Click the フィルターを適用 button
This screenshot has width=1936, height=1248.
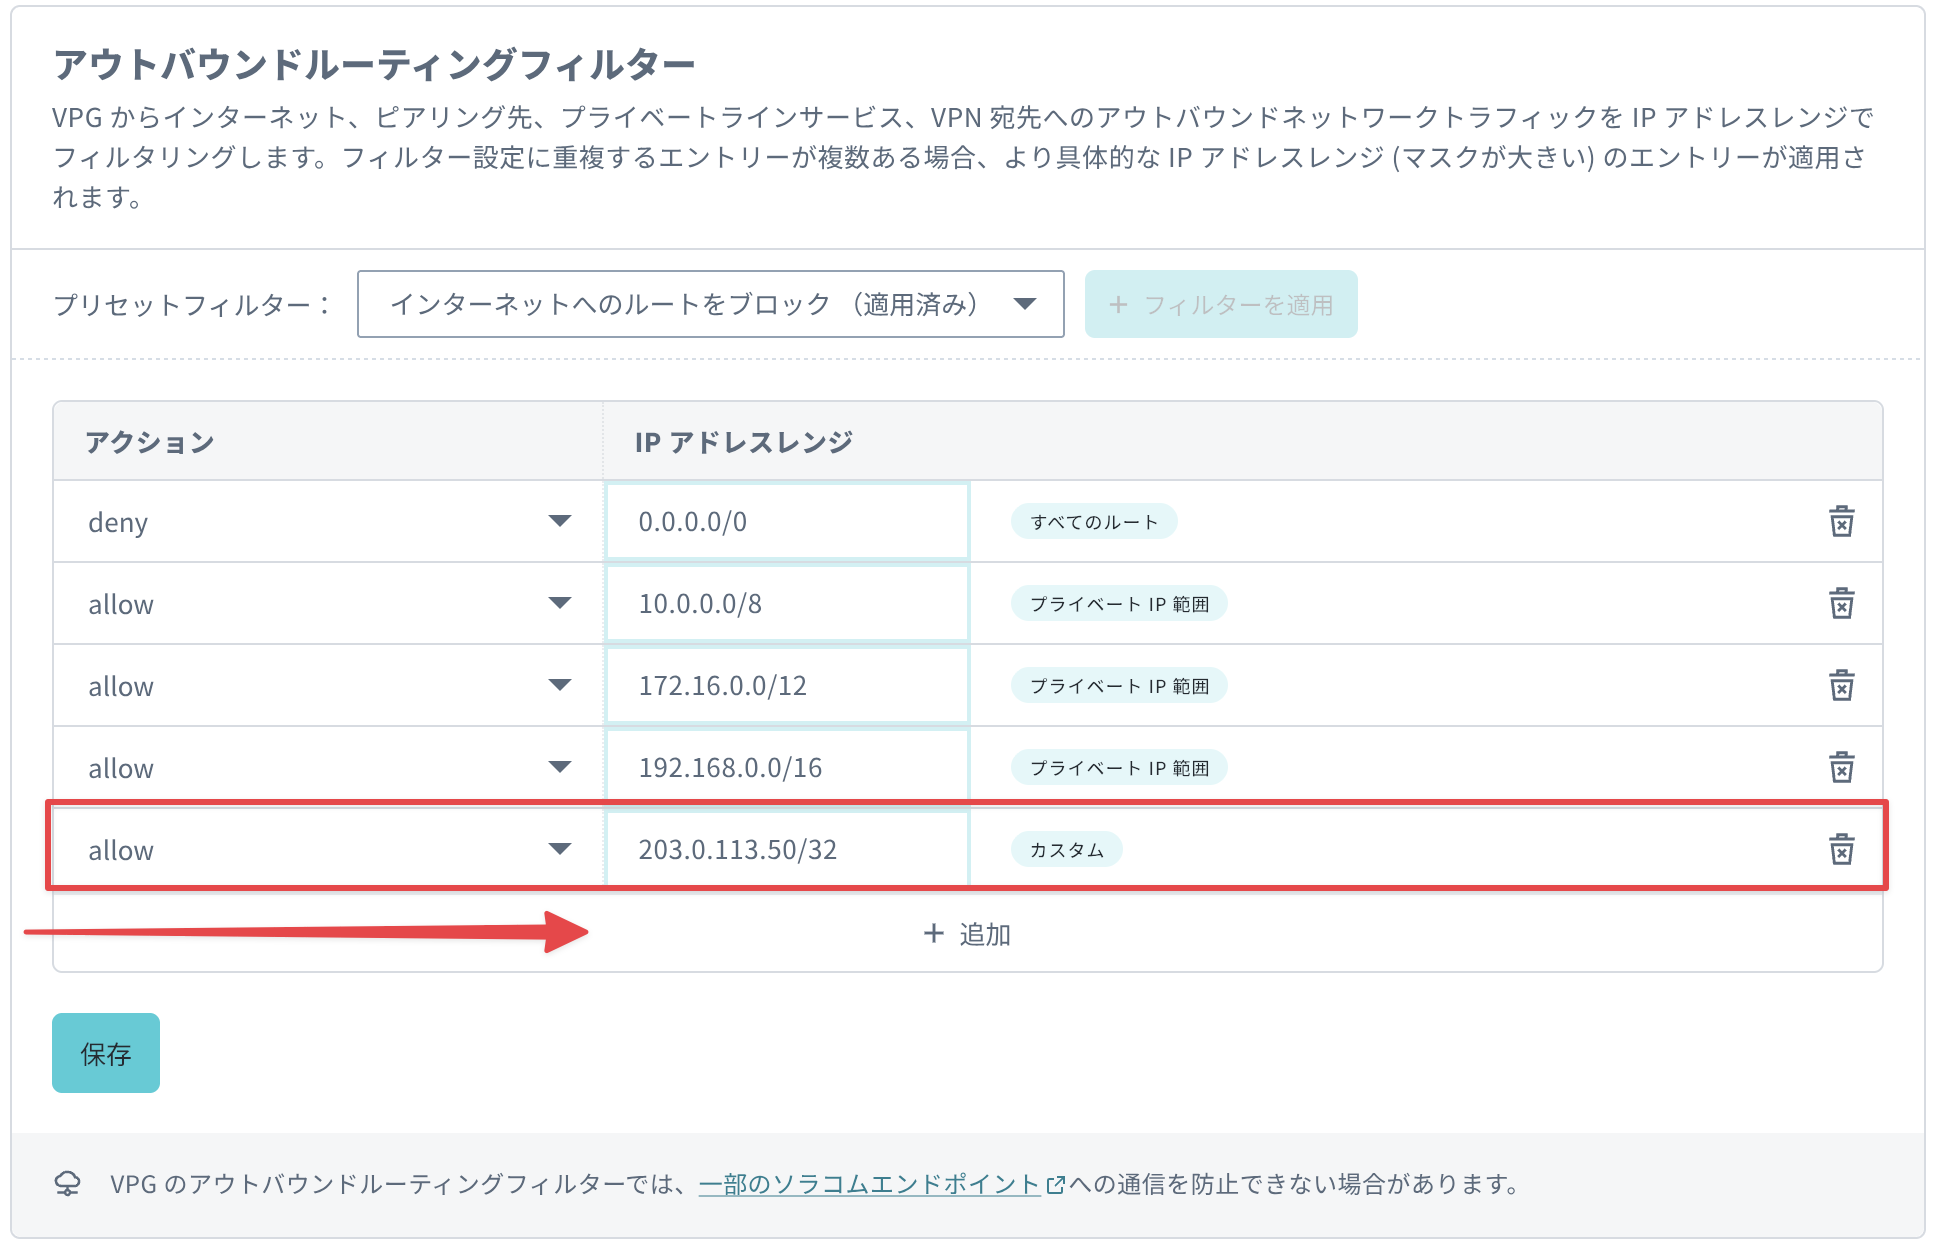[x=1220, y=304]
